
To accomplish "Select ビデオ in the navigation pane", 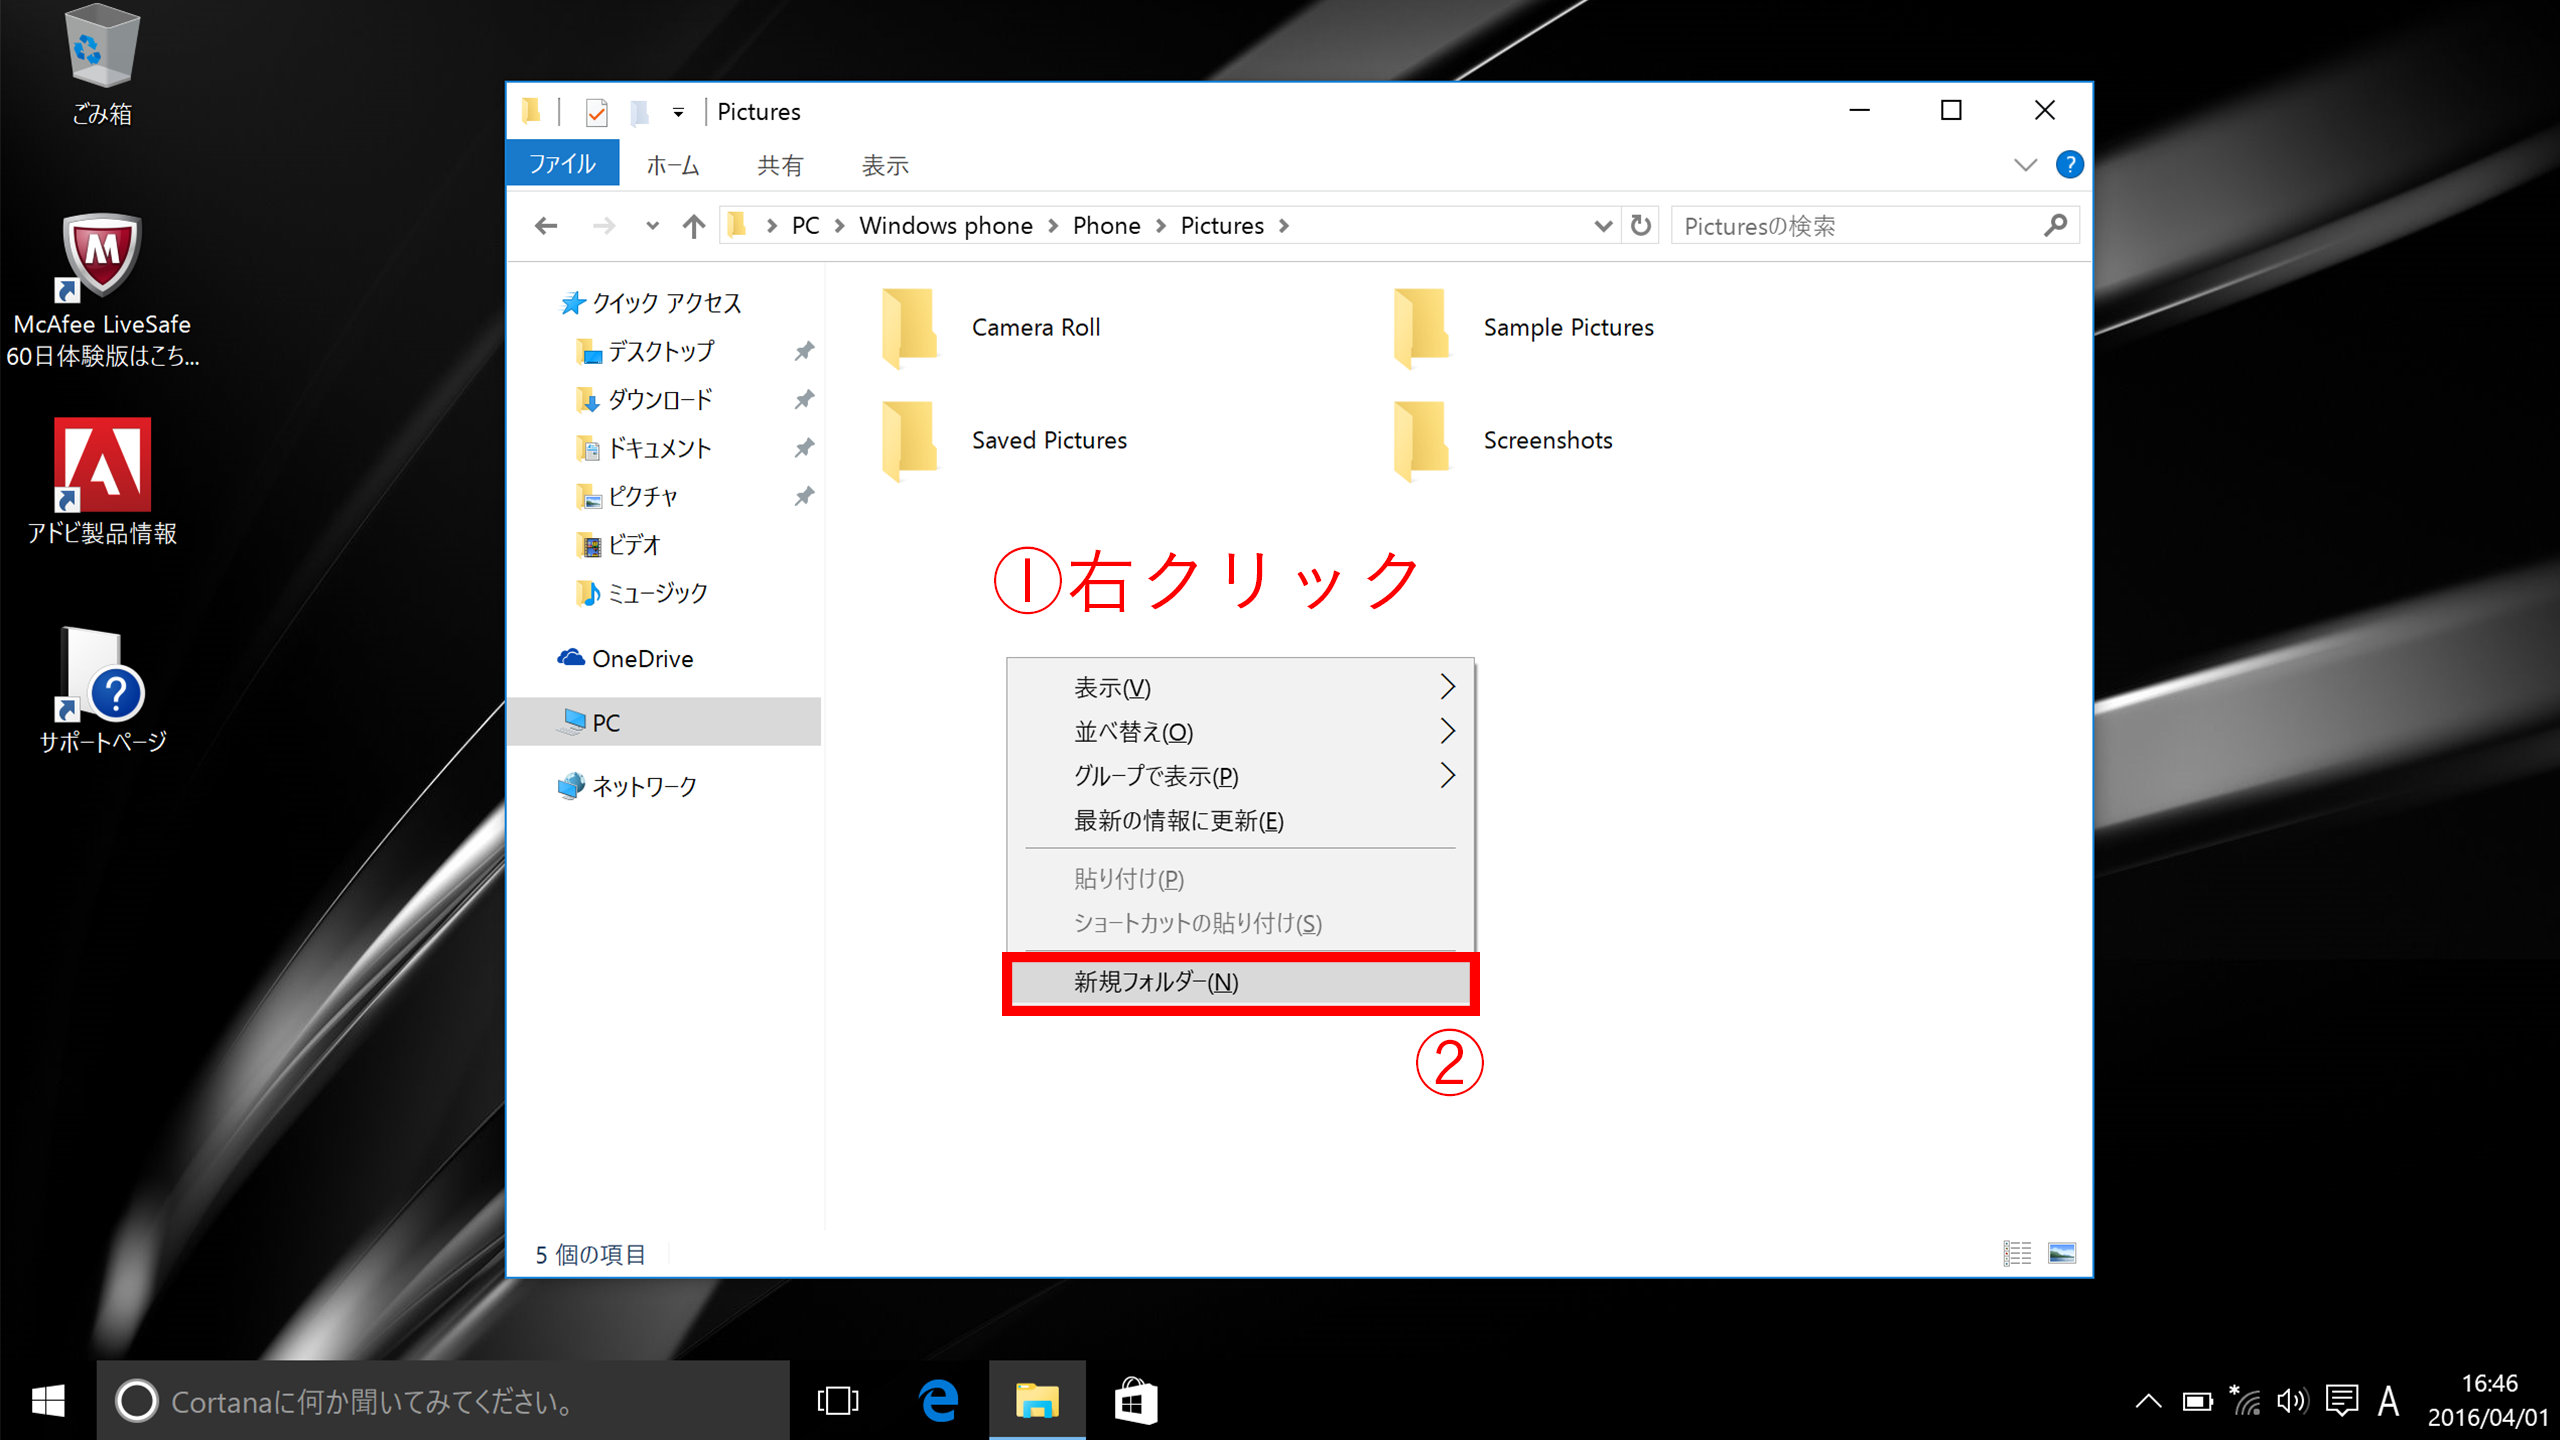I will tap(620, 545).
